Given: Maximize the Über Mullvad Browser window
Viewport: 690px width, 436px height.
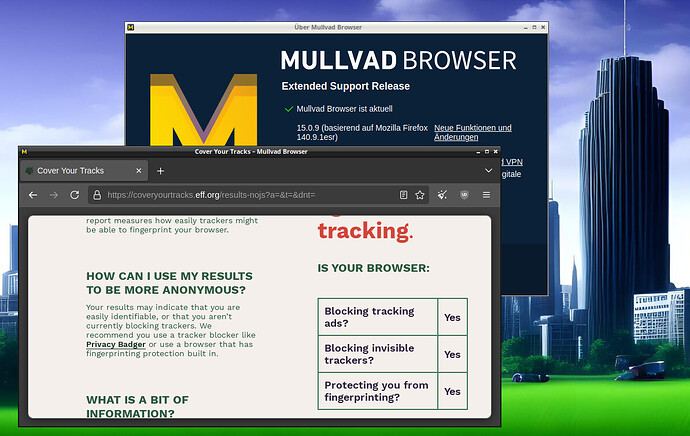Looking at the screenshot, I should 534,27.
